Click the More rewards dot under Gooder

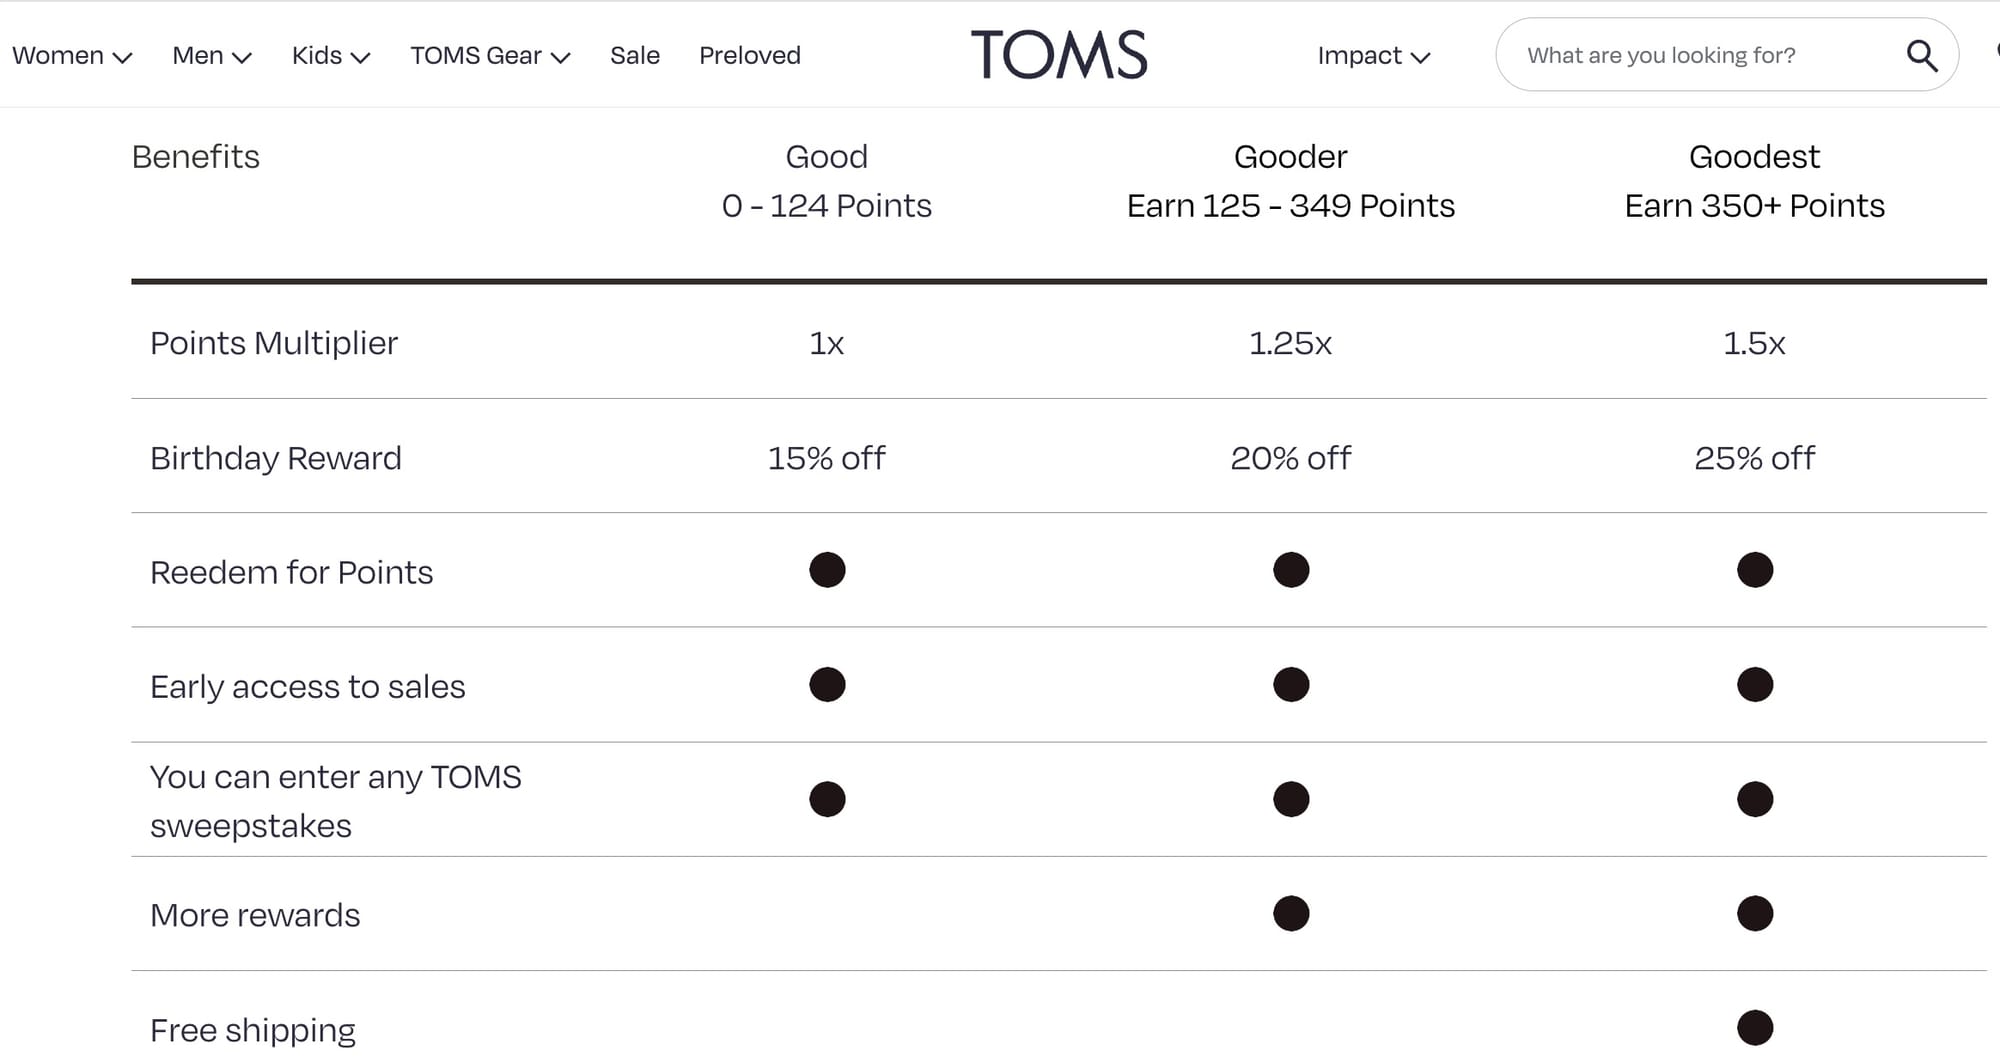(1291, 913)
